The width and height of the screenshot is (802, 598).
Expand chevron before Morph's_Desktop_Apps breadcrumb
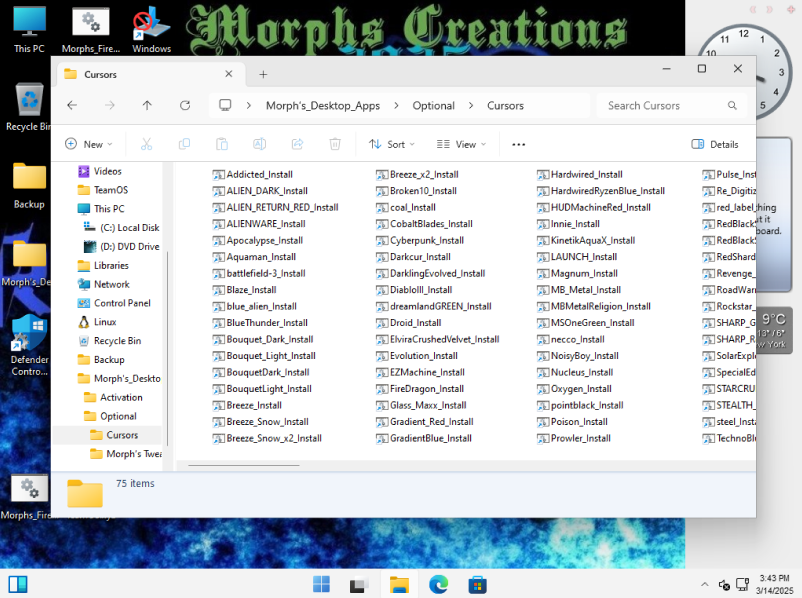click(249, 105)
